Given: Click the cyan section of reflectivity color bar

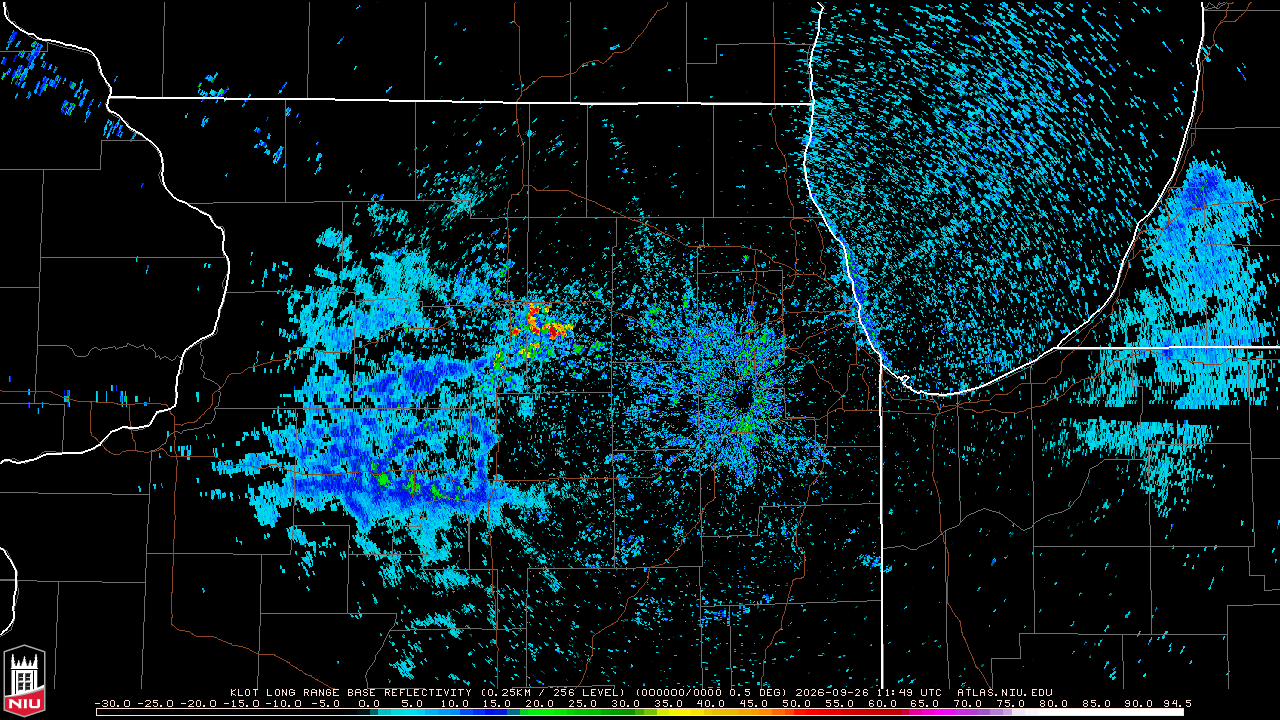Looking at the screenshot, I should (410, 711).
